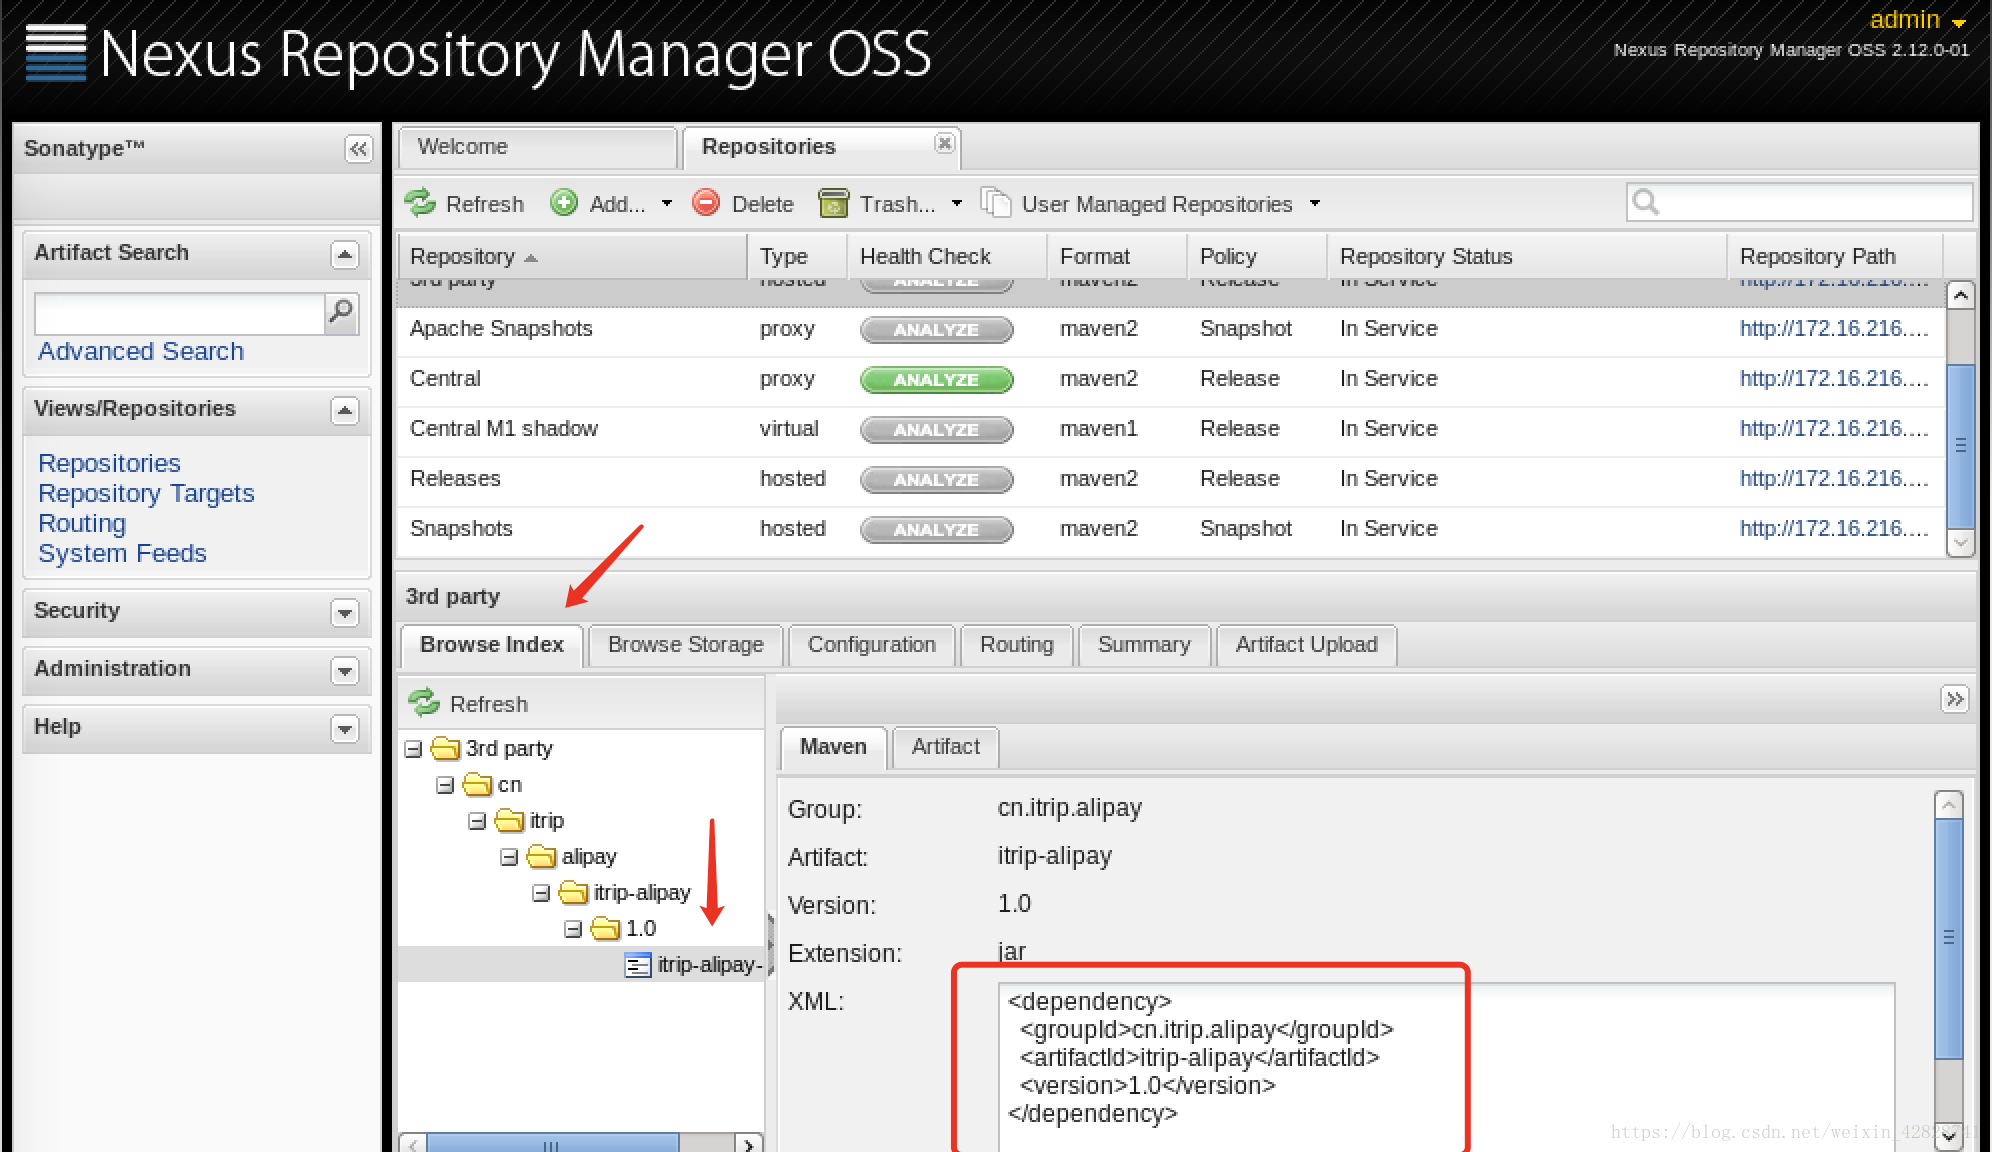Refresh the repositories list from toolbar
Viewport: 1992px width, 1152px height.
[x=464, y=204]
